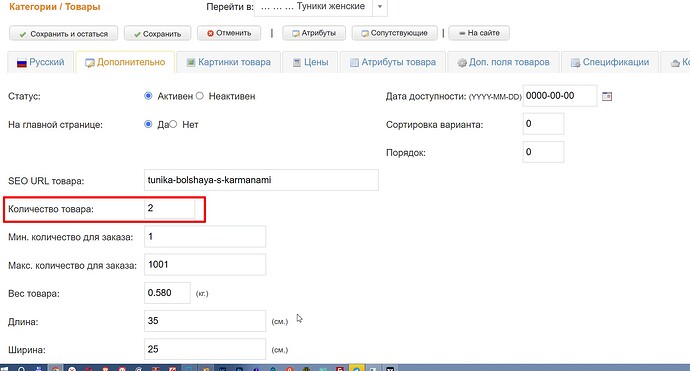Select the Активен status radio button

pos(148,96)
